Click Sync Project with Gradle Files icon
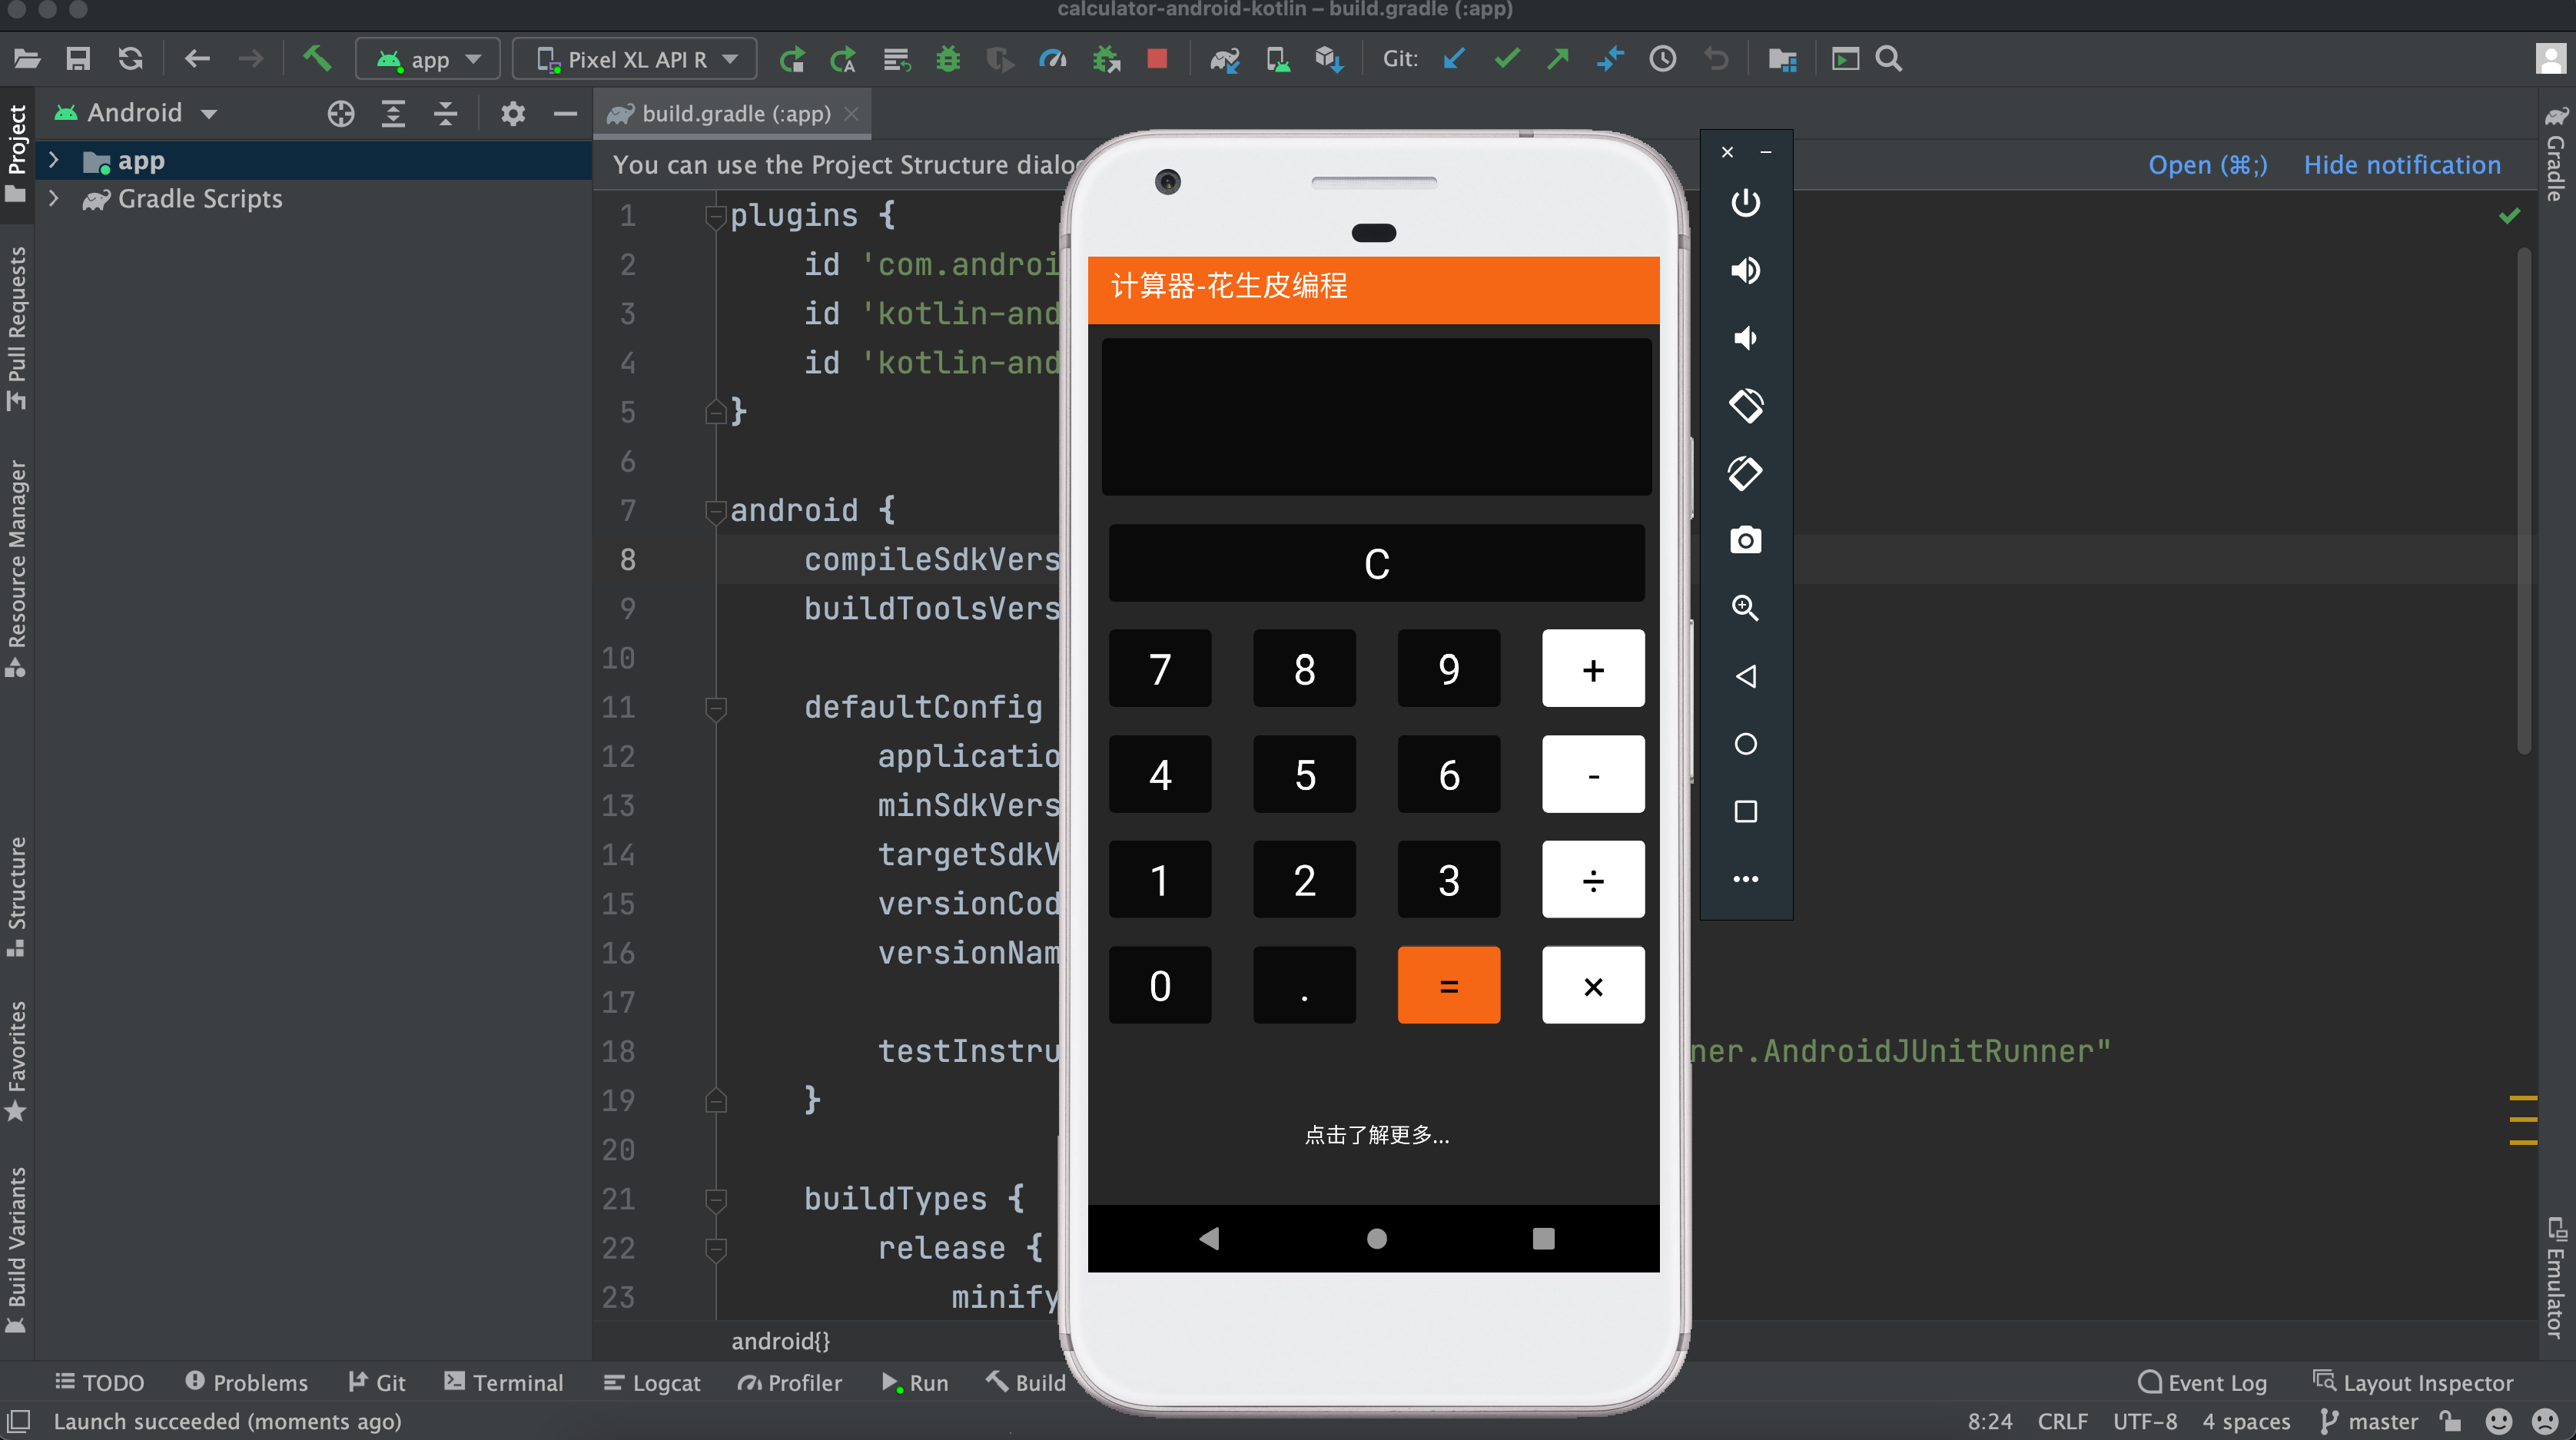 (x=1225, y=59)
